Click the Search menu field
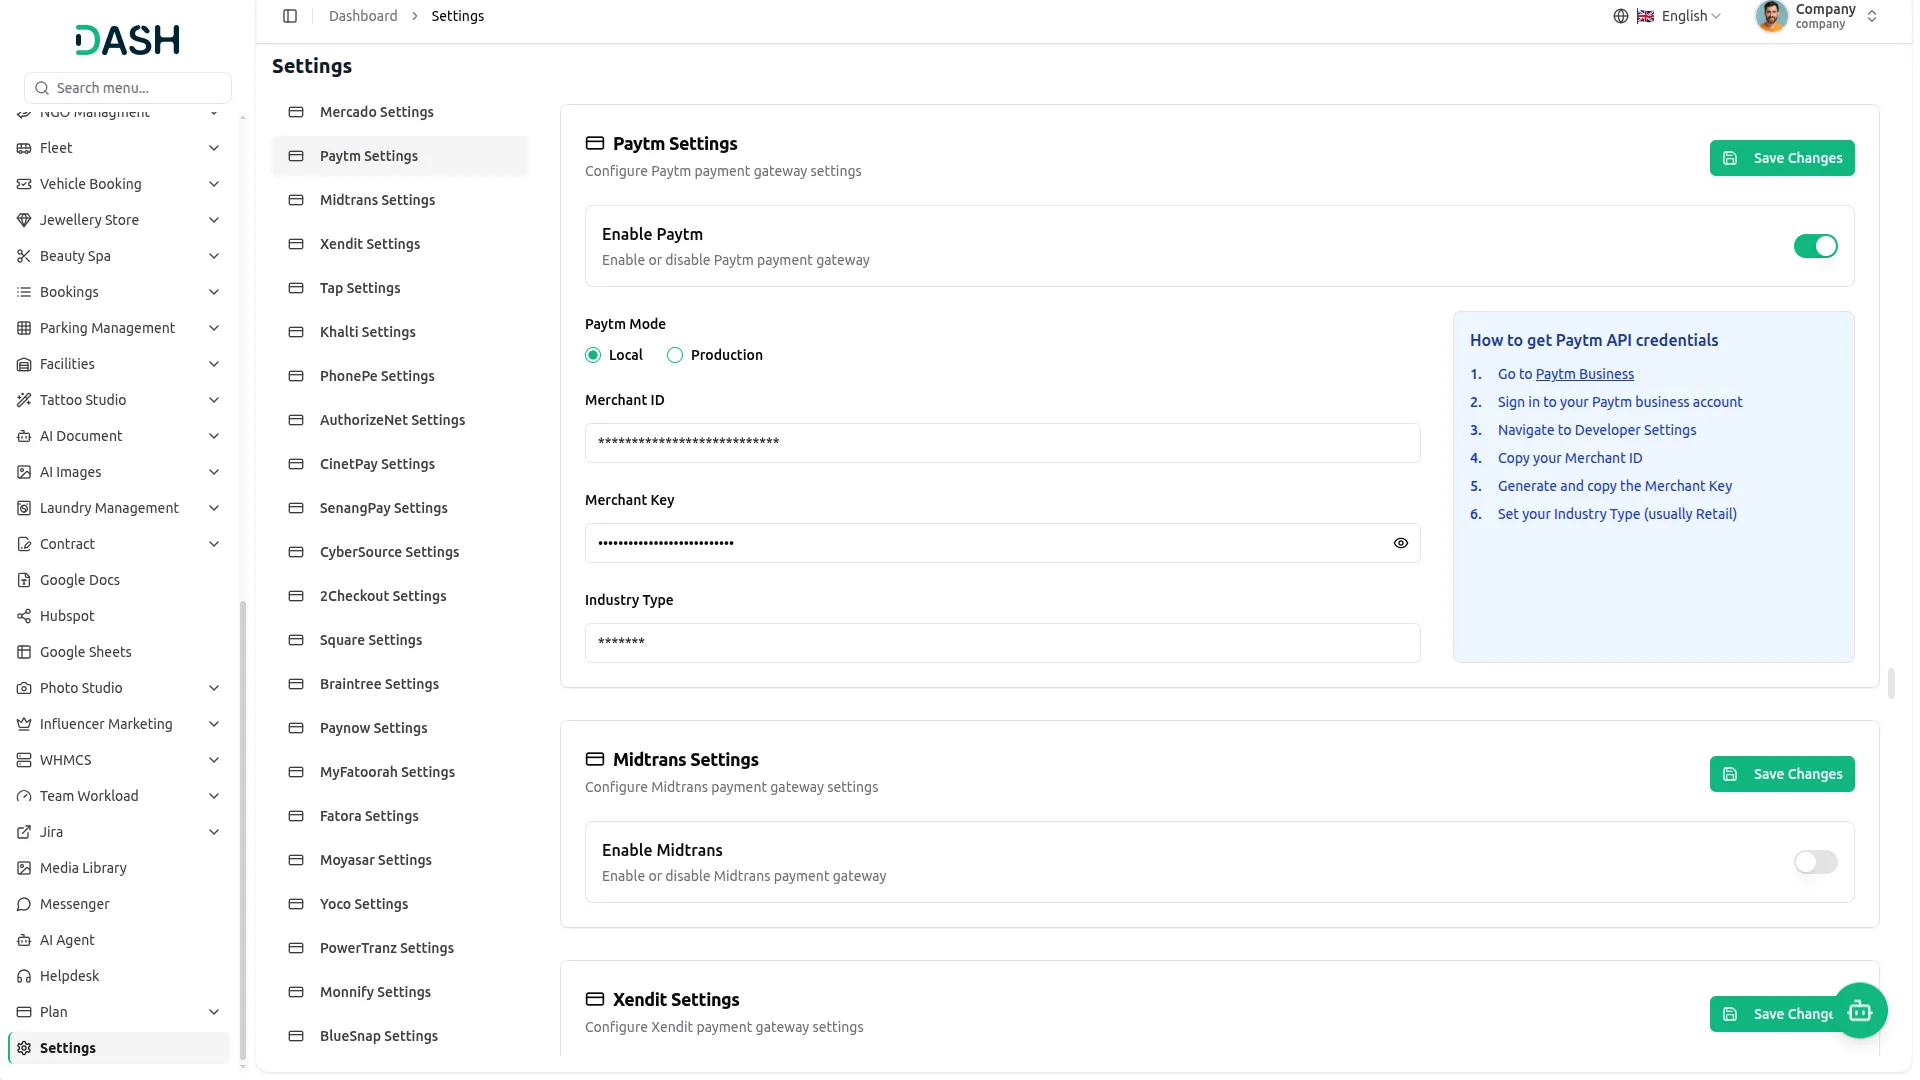This screenshot has height=1080, width=1920. pyautogui.click(x=128, y=88)
